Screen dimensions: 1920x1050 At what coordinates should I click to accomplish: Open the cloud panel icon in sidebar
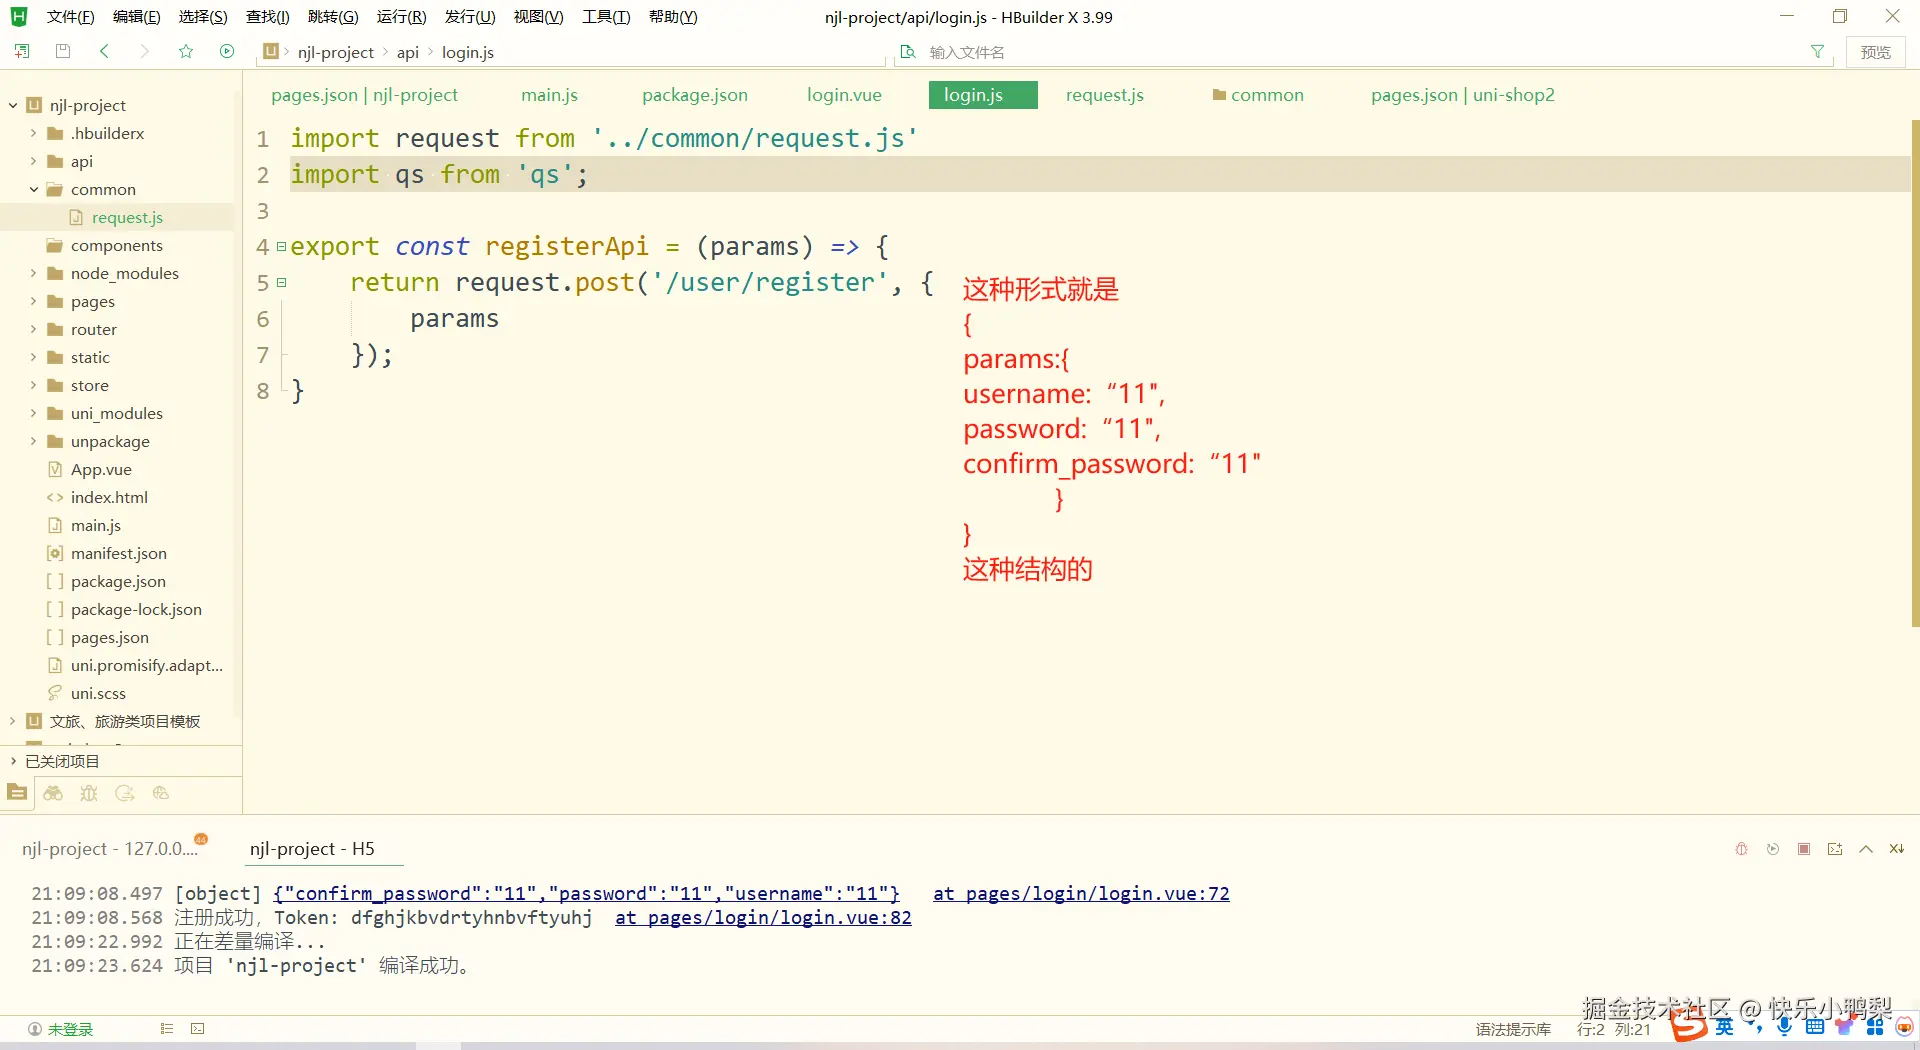[161, 793]
